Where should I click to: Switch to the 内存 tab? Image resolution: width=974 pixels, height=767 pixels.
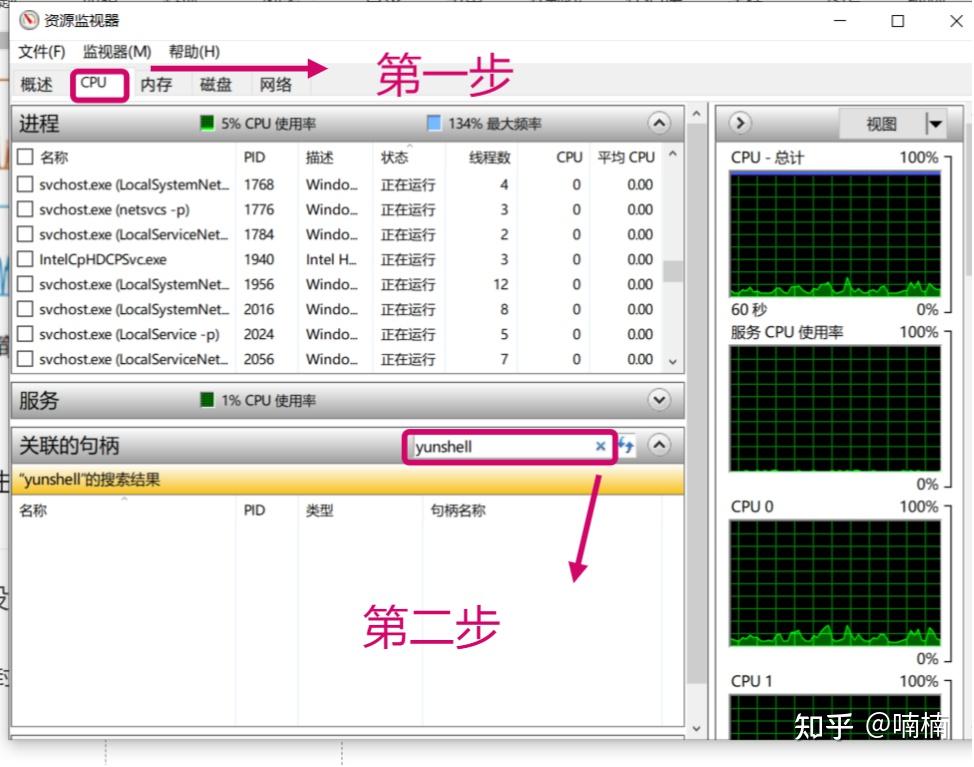click(156, 84)
